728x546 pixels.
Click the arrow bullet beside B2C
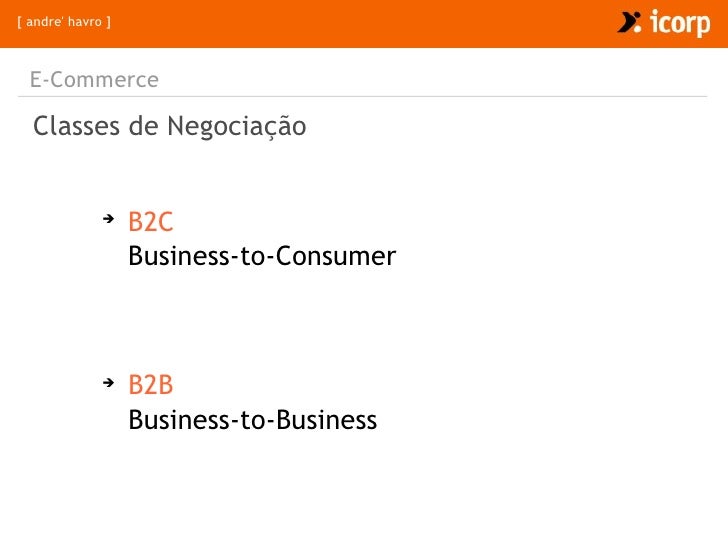[109, 218]
